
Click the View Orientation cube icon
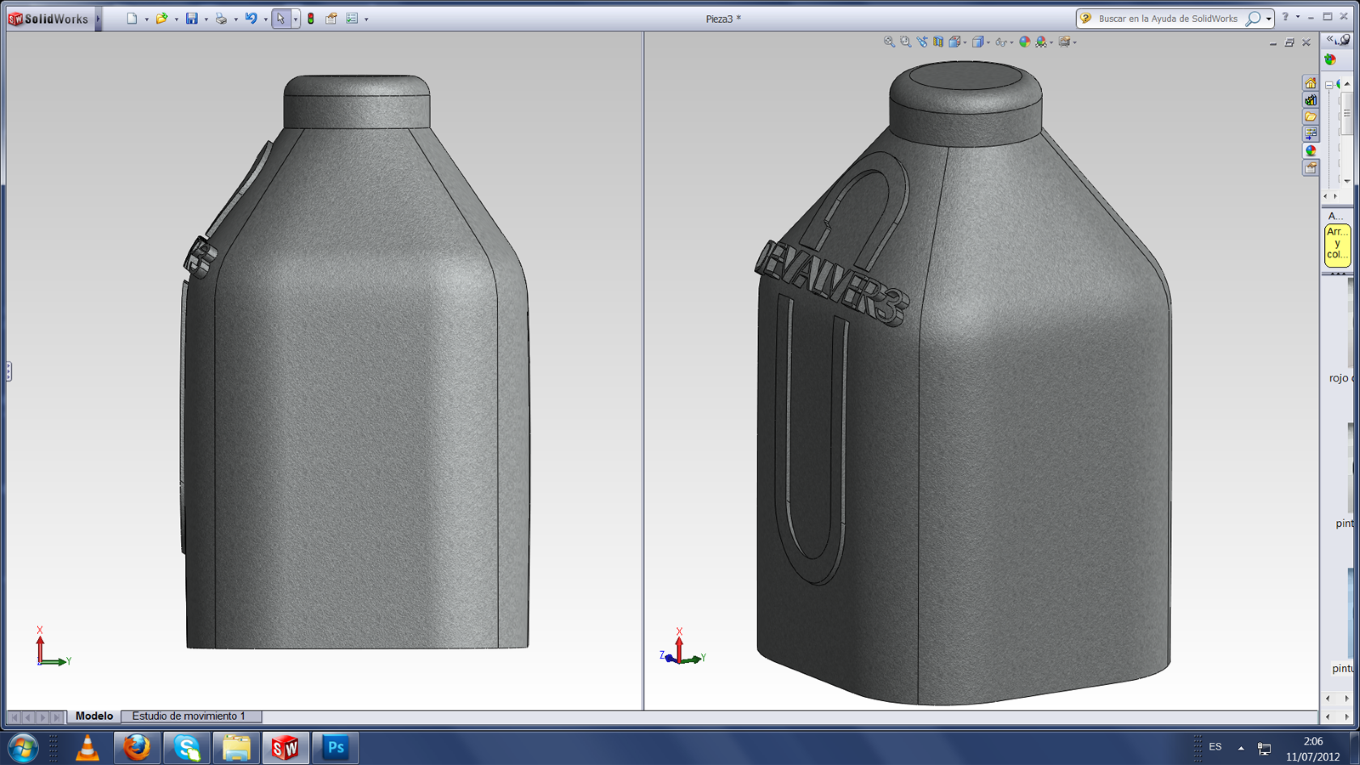pos(955,42)
